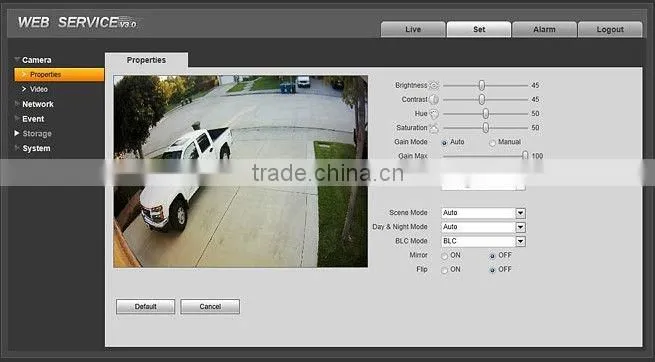Screen dimensions: 655x362
Task: Click the Hue palette icon
Action: tap(434, 114)
